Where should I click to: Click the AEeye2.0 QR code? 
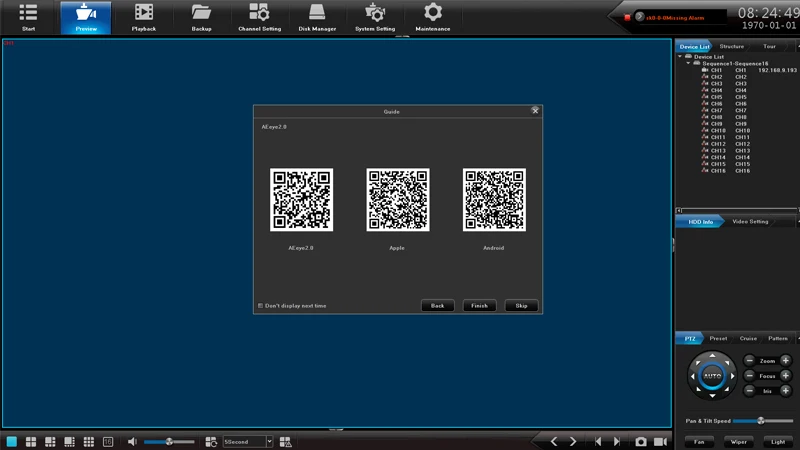click(x=302, y=199)
